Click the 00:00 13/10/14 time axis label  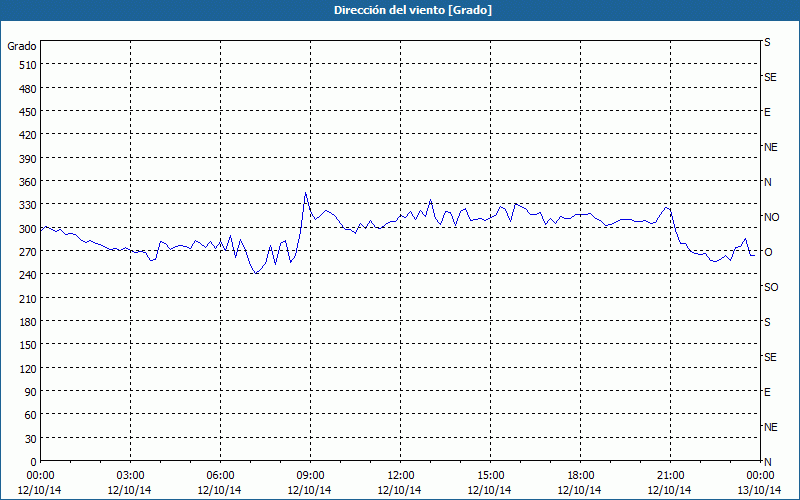tap(760, 483)
